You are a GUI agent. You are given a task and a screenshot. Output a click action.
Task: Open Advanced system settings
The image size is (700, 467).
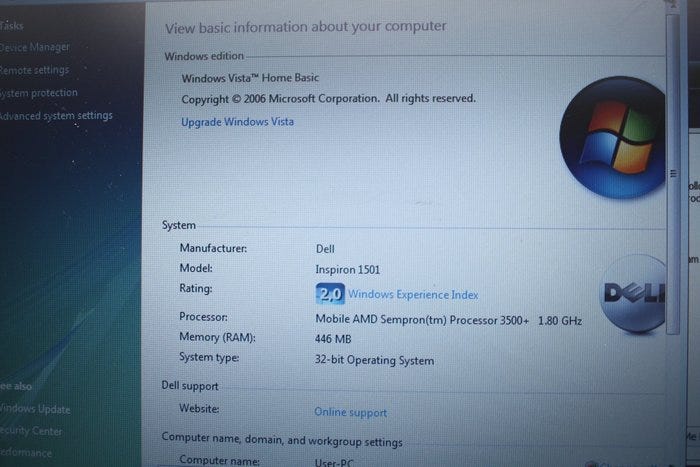click(56, 116)
